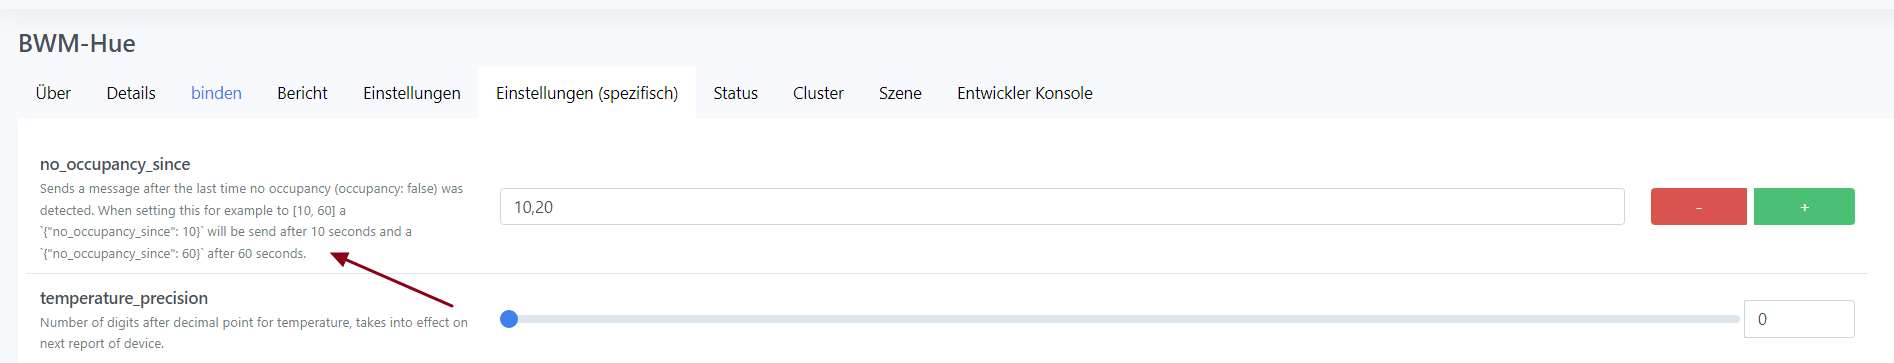This screenshot has height=363, width=1894.
Task: Select the Einstellungen (spezifisch) tab
Action: pyautogui.click(x=587, y=93)
